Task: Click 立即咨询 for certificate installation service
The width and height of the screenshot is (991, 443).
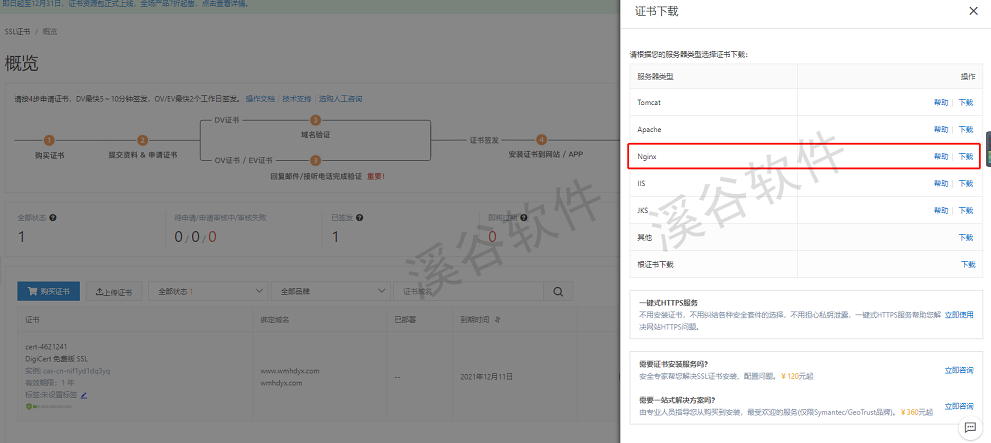Action: click(959, 370)
